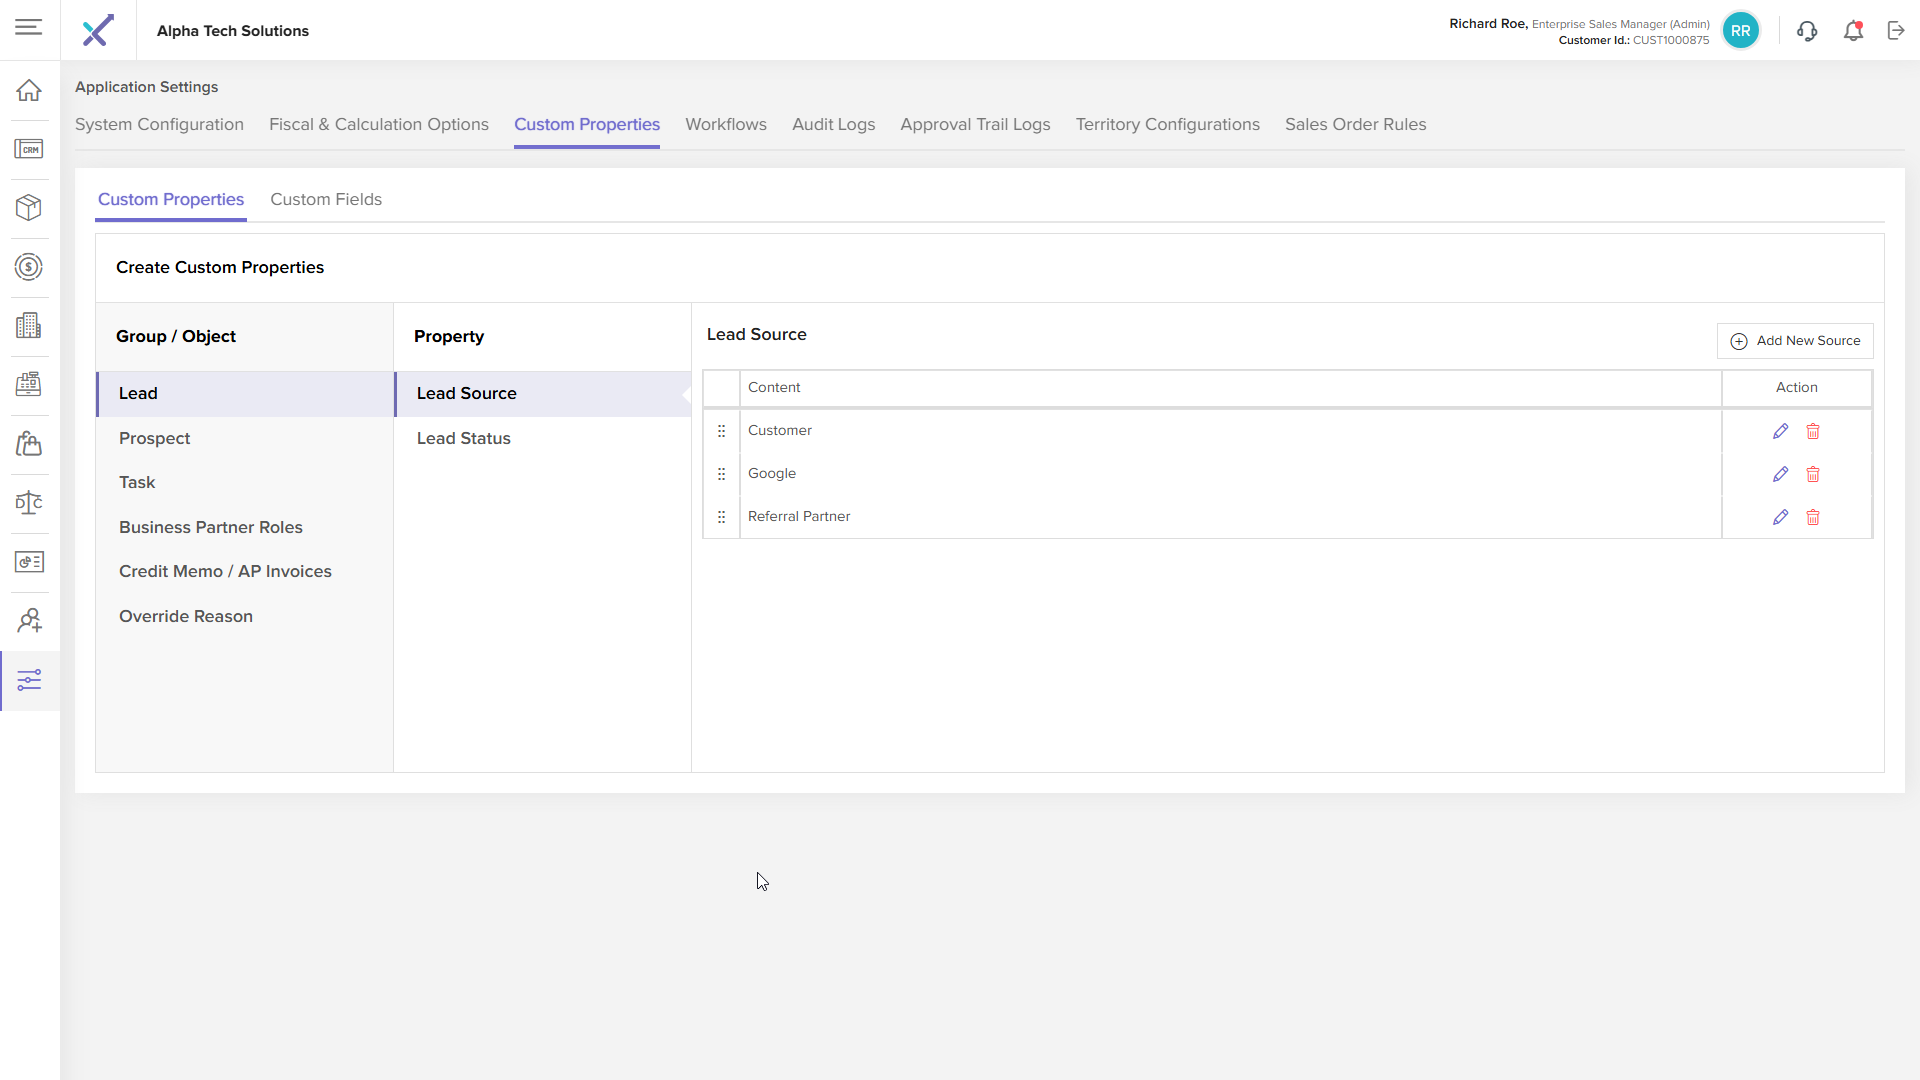This screenshot has height=1080, width=1920.
Task: Click the headset support icon
Action: click(1806, 31)
